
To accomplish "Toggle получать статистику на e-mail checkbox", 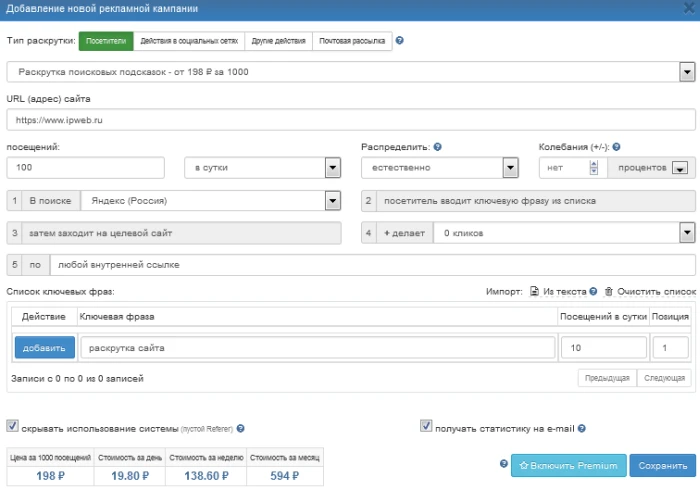I will [426, 427].
